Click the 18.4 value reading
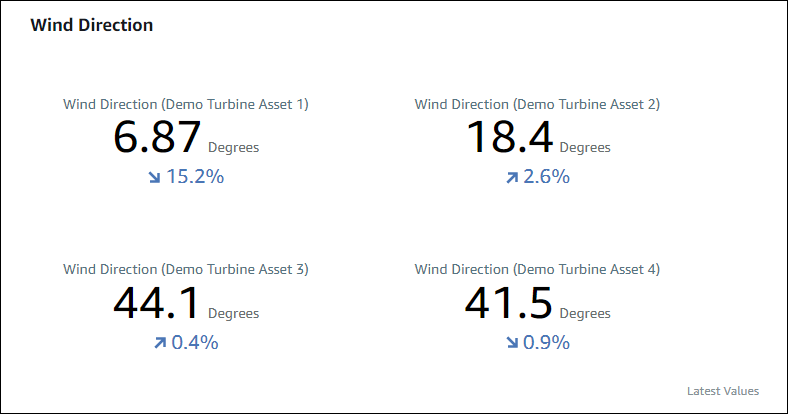Image resolution: width=788 pixels, height=414 pixels. (x=510, y=138)
